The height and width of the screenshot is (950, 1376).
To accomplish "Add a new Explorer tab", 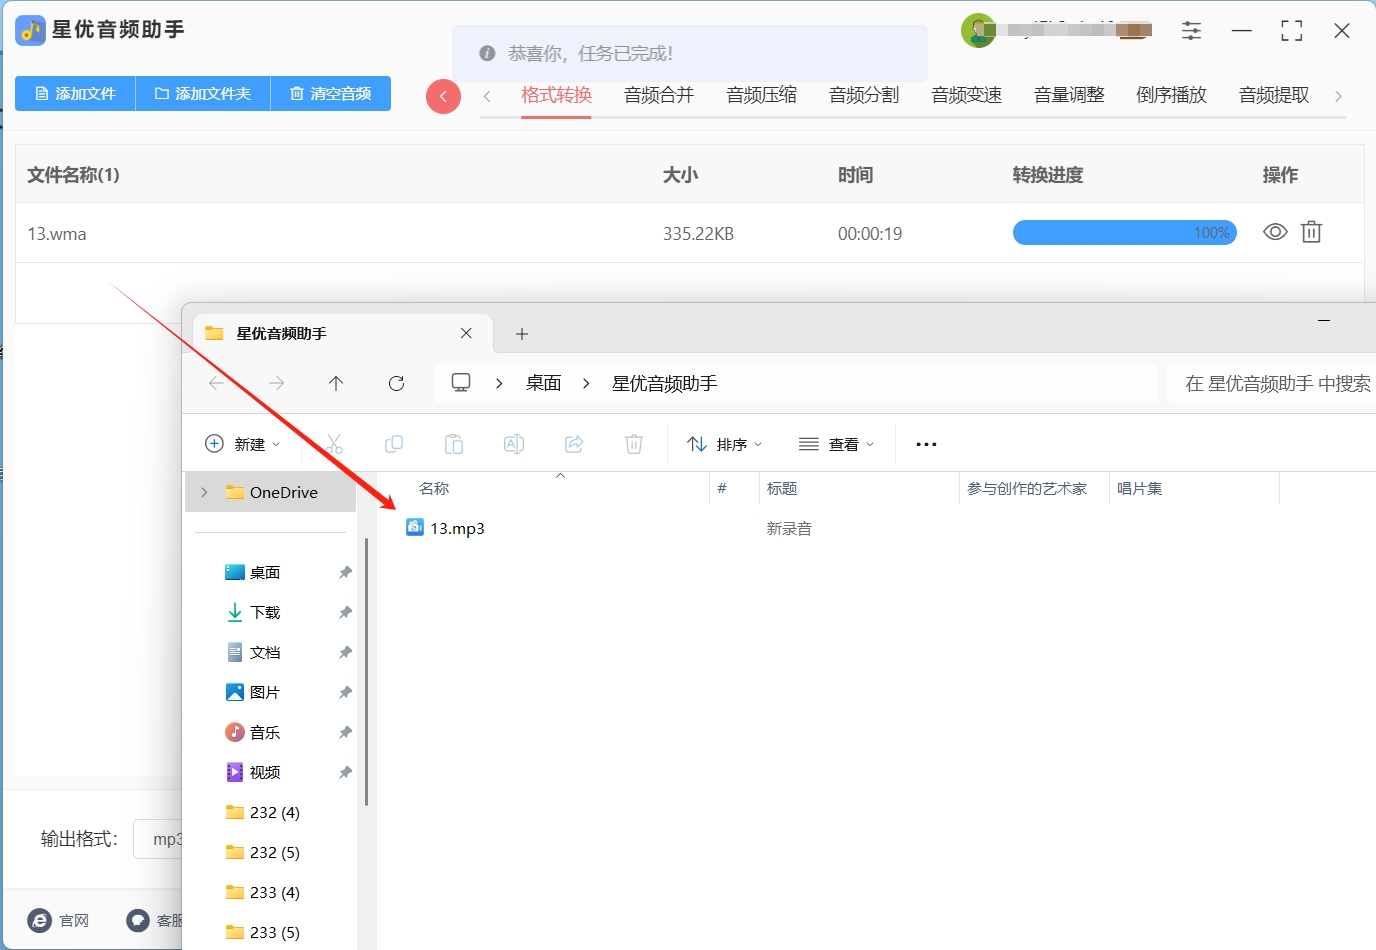I will [522, 334].
